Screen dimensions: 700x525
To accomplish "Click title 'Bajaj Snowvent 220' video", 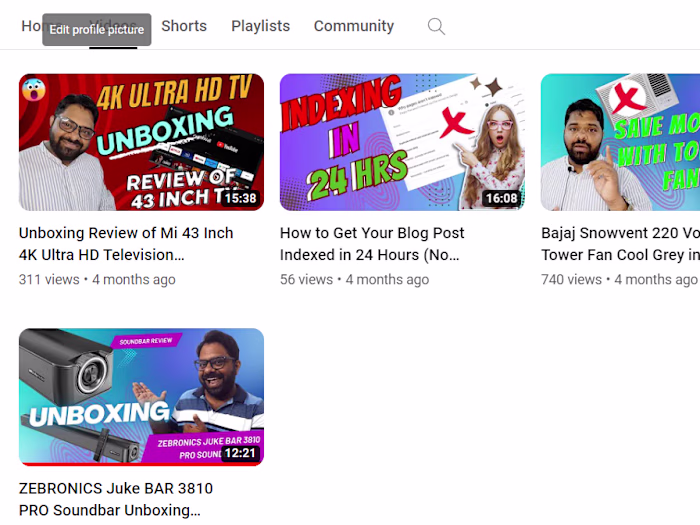I will (620, 244).
